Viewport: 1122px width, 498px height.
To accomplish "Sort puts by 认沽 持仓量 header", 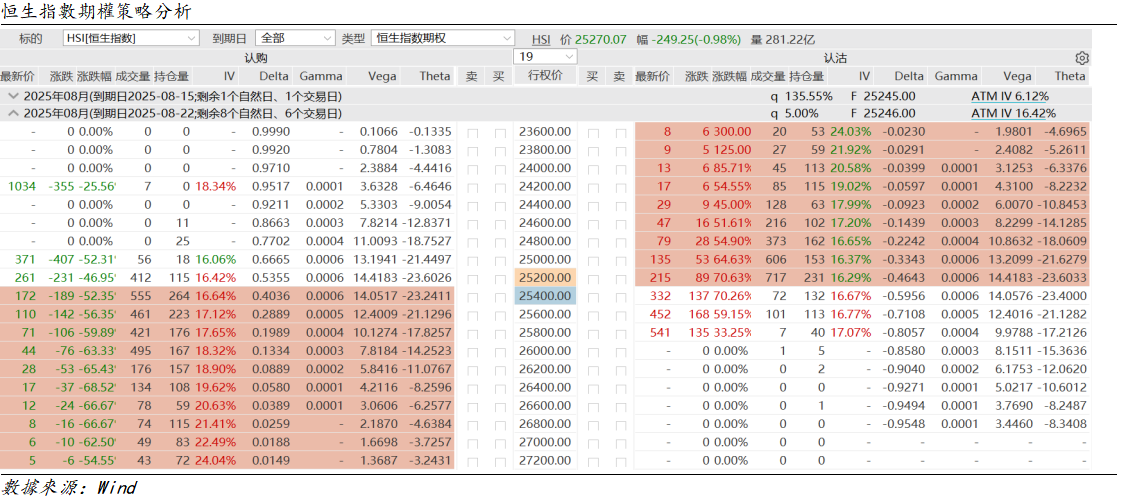I will (806, 76).
